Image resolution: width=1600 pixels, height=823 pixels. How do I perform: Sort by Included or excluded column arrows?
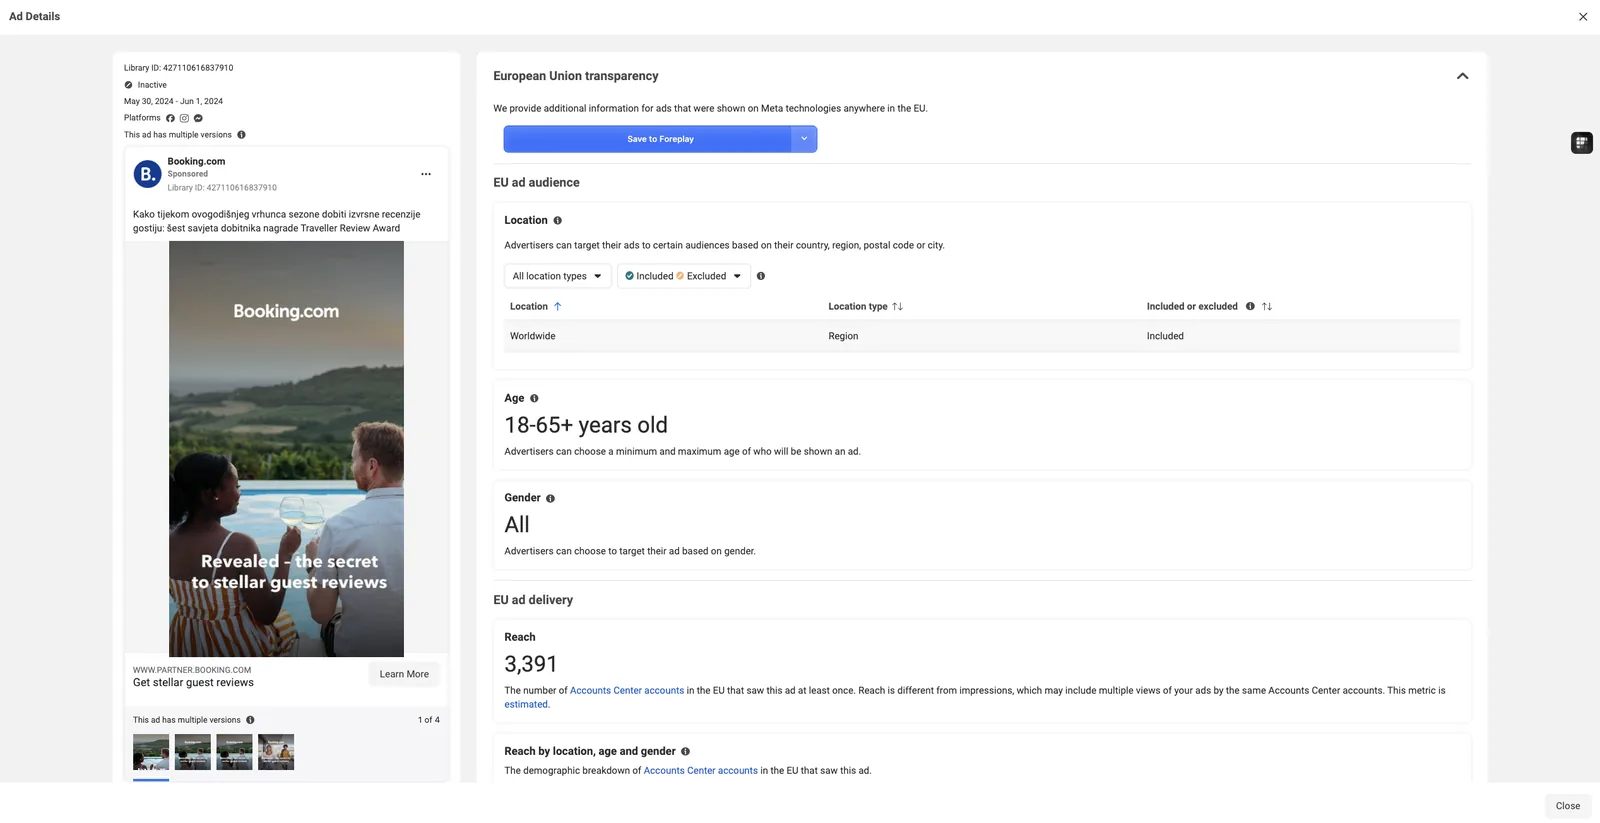1267,307
